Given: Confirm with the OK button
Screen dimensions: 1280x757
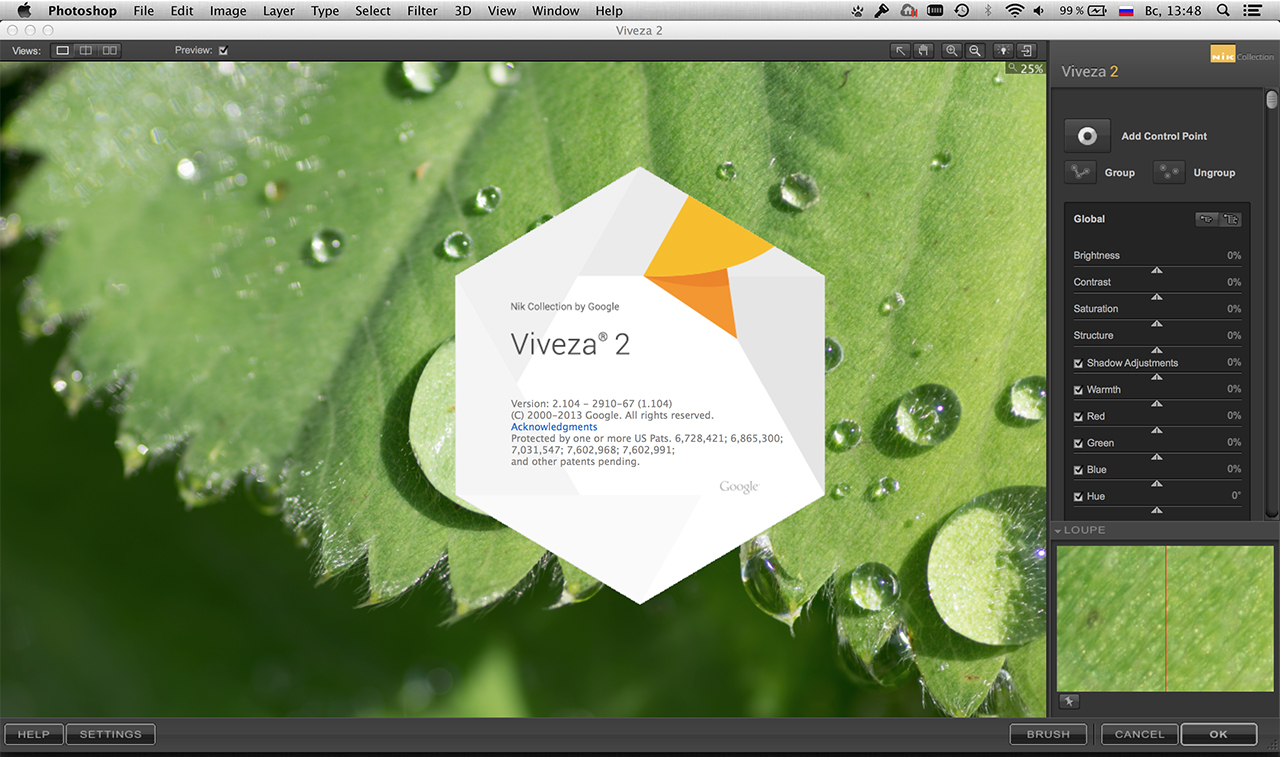Looking at the screenshot, I should pyautogui.click(x=1218, y=734).
